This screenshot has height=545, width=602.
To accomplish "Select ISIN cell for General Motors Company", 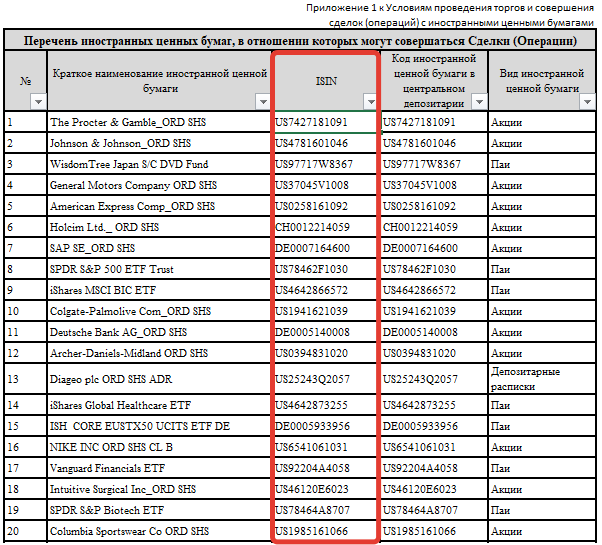I will point(325,185).
